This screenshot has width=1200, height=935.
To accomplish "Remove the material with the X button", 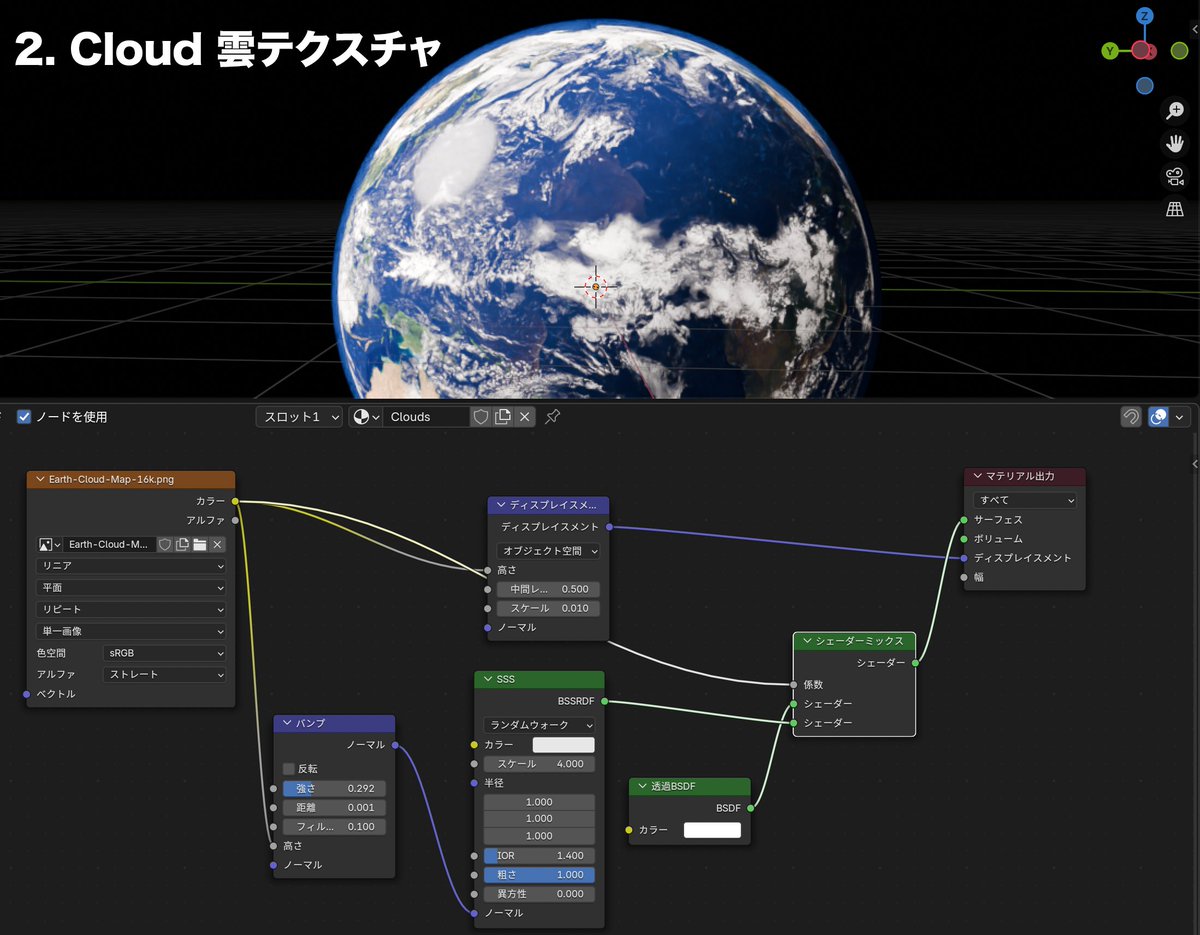I will (x=525, y=417).
